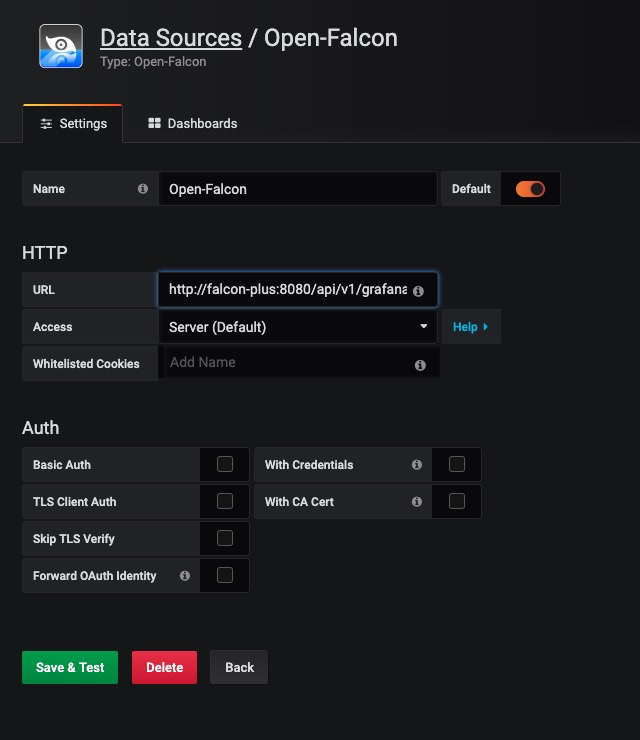Open the Data Sources breadcrumb link
This screenshot has width=640, height=740.
[171, 38]
